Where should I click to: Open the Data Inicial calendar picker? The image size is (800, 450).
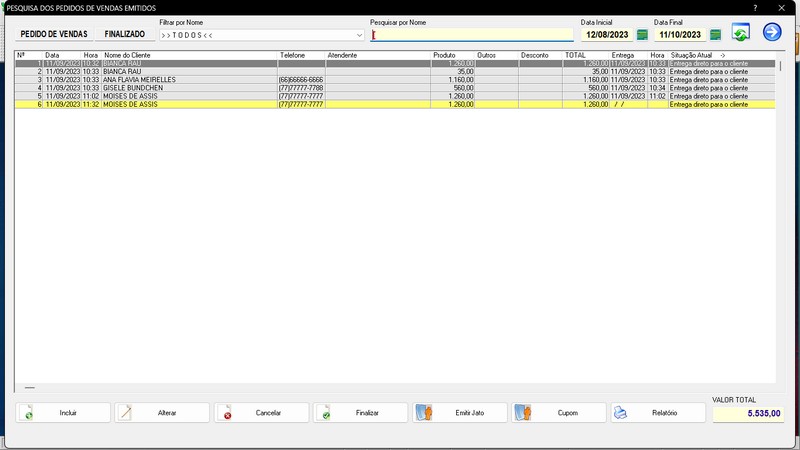pos(642,35)
